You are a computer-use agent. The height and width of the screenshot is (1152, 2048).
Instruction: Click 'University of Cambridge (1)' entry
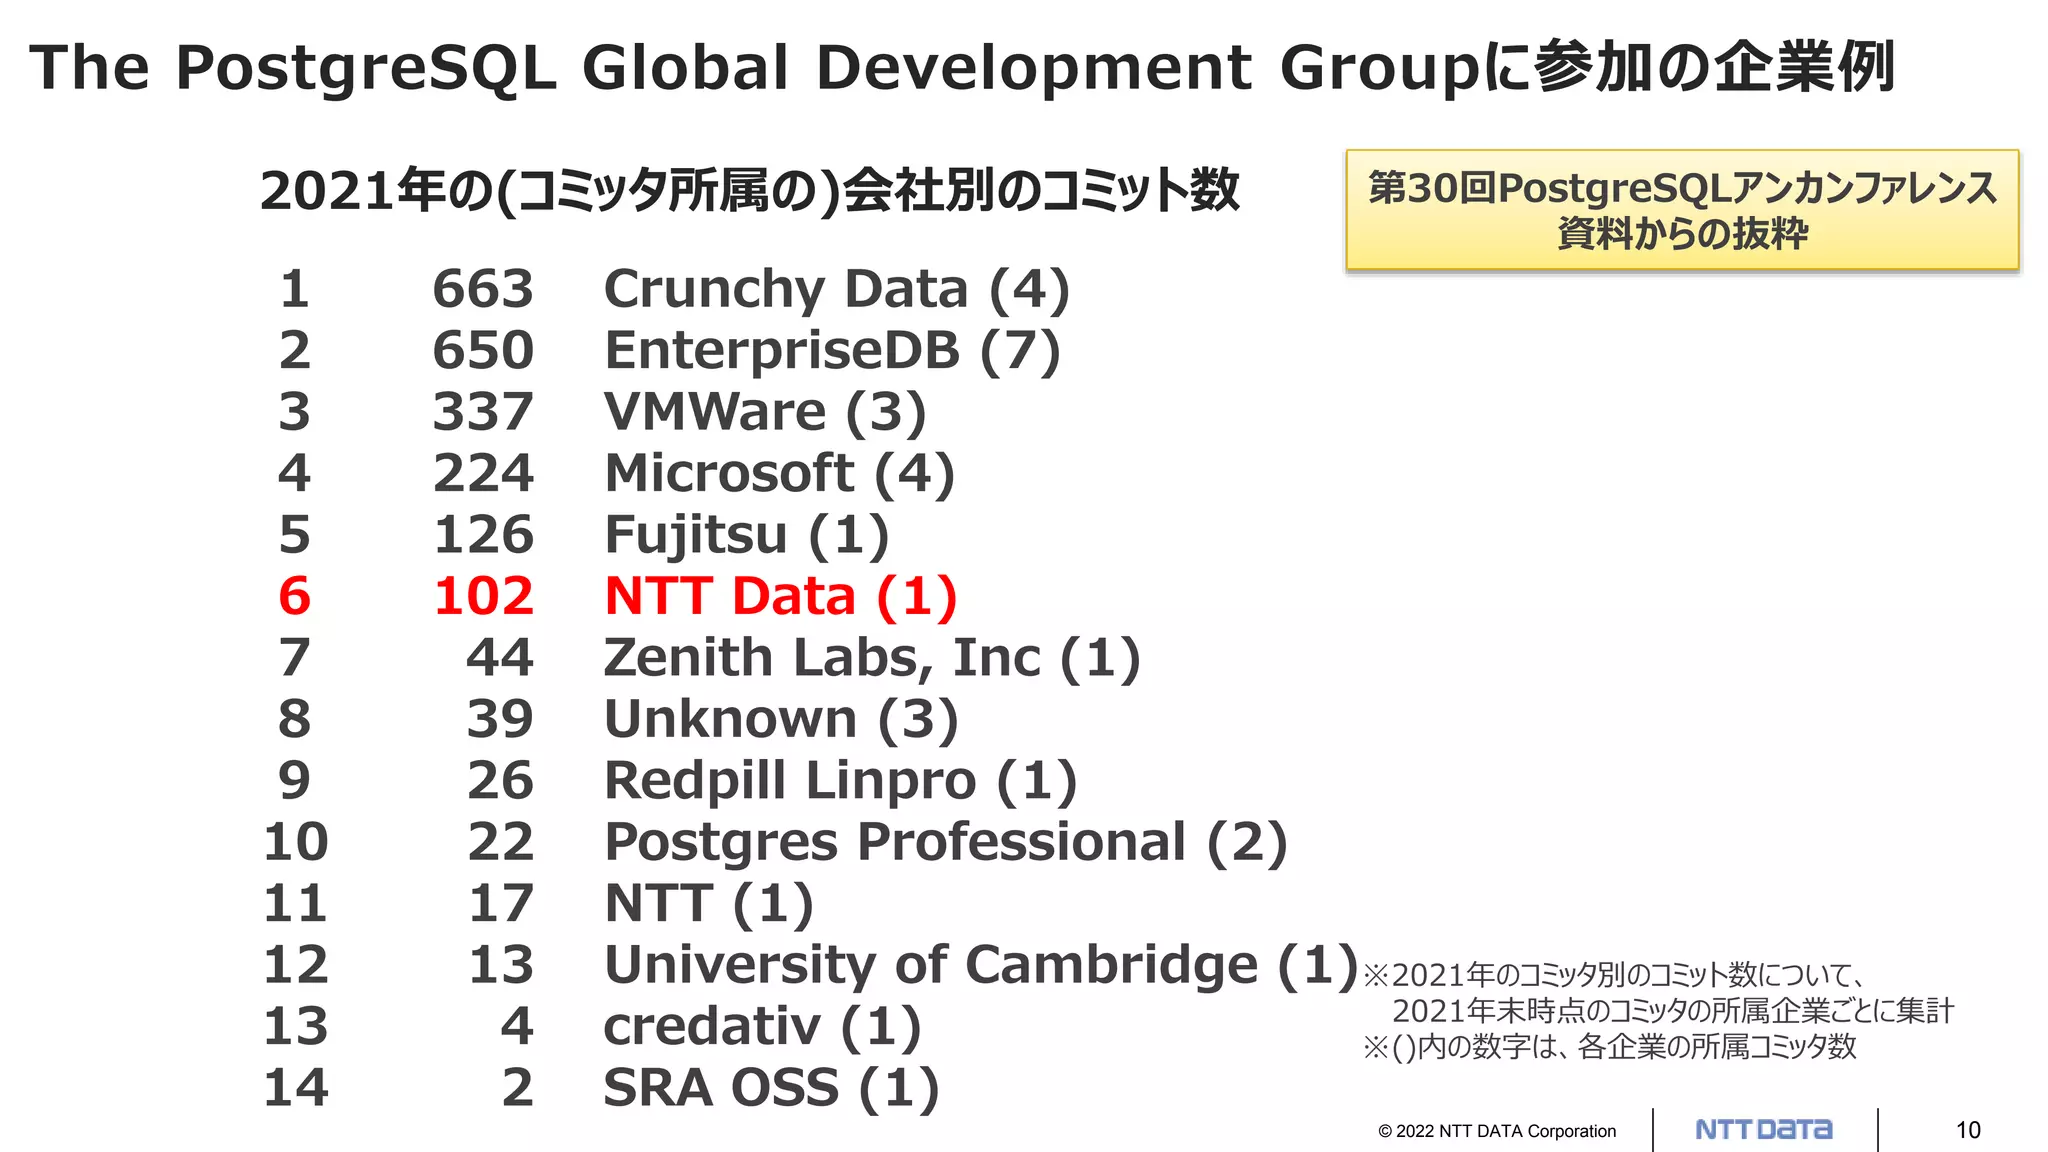[981, 966]
